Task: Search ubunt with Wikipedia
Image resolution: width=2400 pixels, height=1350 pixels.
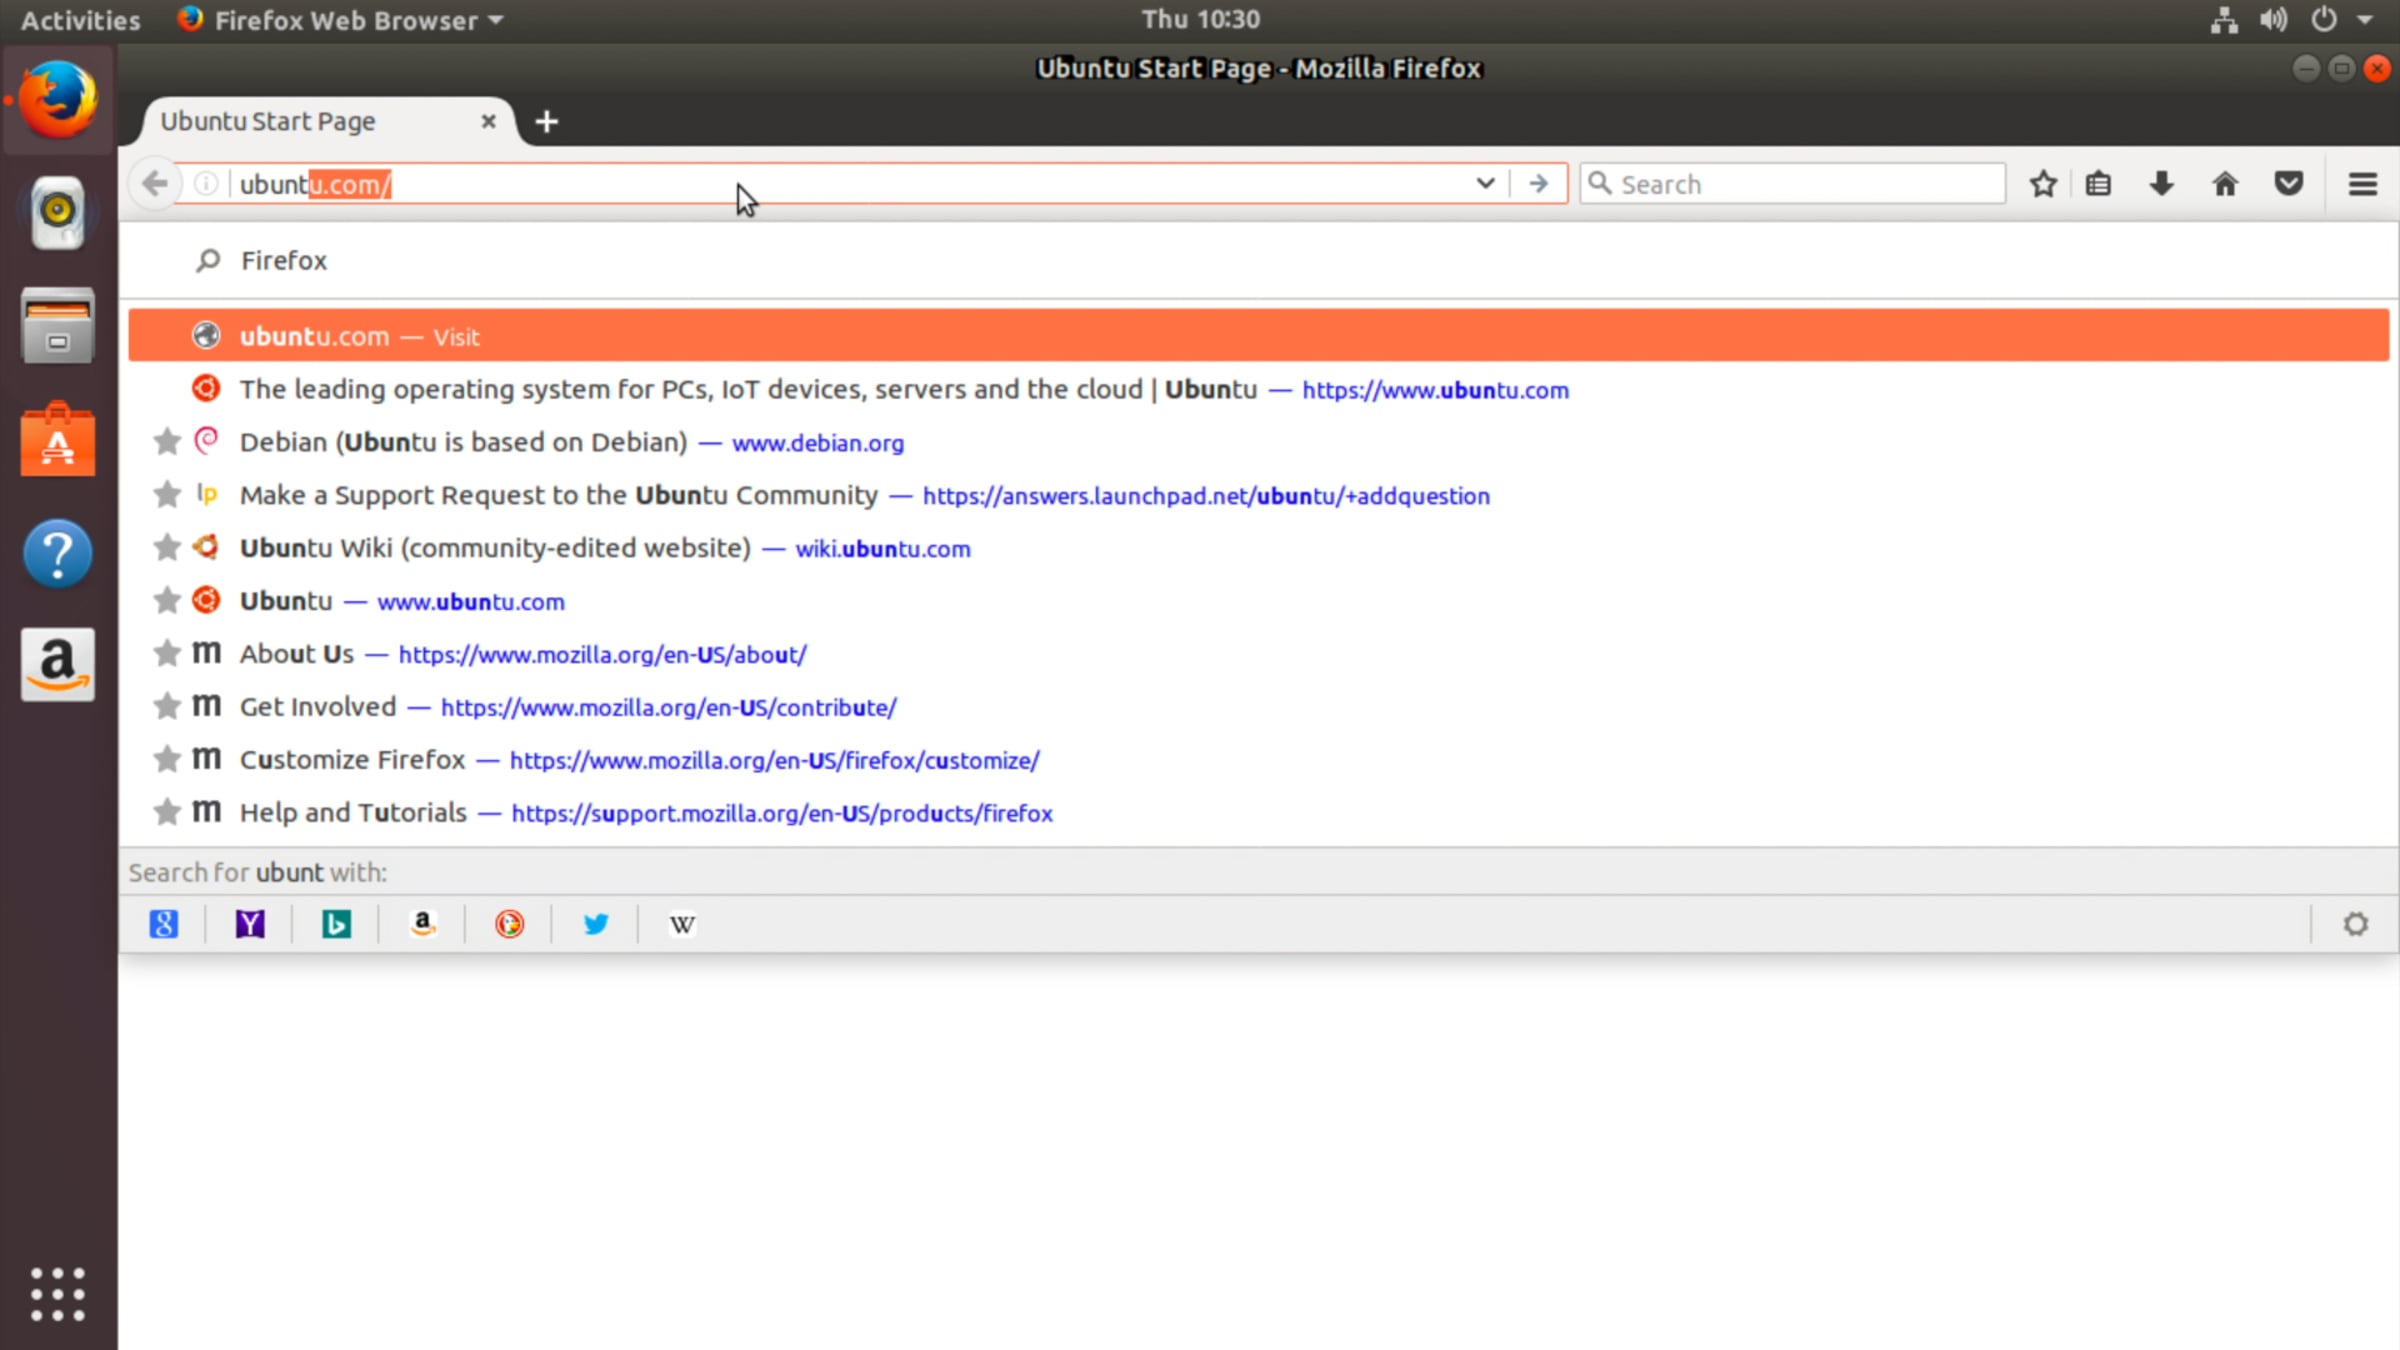Action: [x=682, y=924]
